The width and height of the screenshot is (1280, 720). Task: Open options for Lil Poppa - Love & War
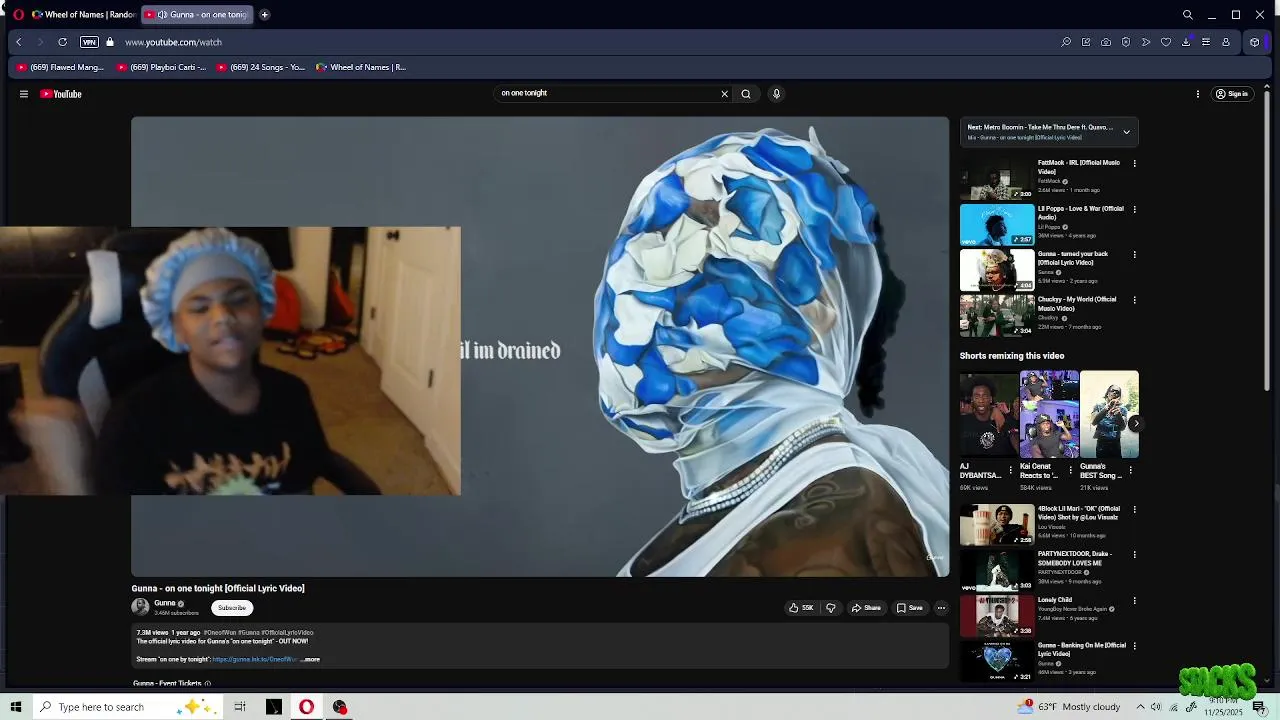1134,209
